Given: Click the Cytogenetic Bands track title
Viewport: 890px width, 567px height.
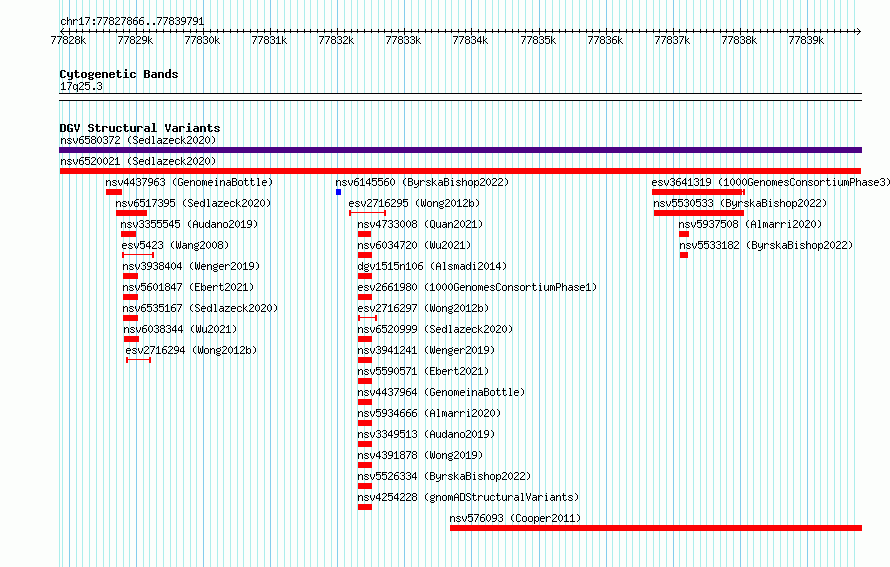Looking at the screenshot, I should pyautogui.click(x=119, y=74).
